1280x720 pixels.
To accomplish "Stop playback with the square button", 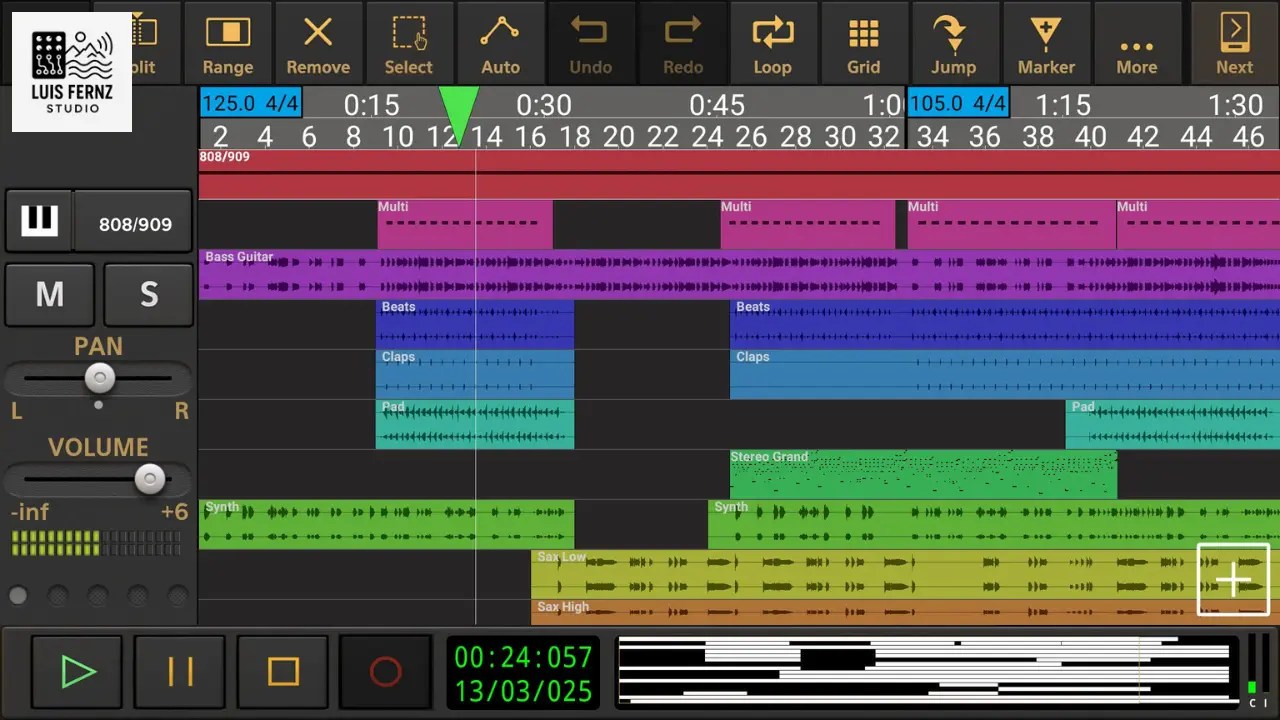I will point(283,672).
